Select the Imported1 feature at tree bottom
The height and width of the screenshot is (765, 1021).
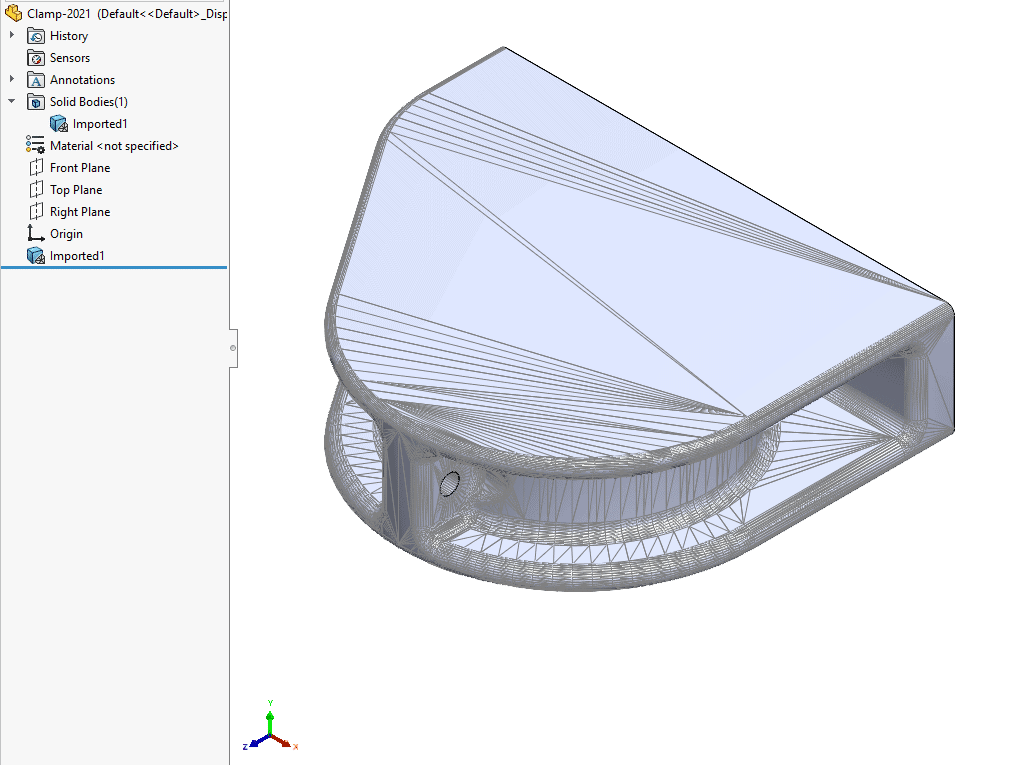(x=80, y=255)
